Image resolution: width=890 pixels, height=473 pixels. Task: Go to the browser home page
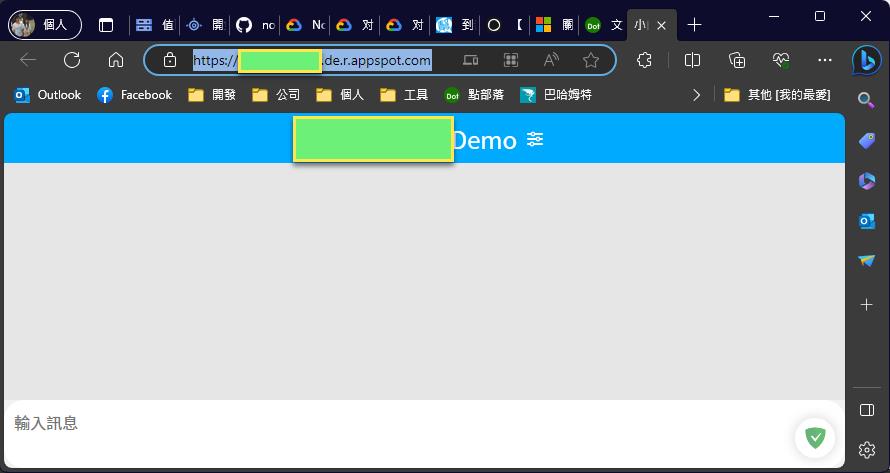pos(116,60)
